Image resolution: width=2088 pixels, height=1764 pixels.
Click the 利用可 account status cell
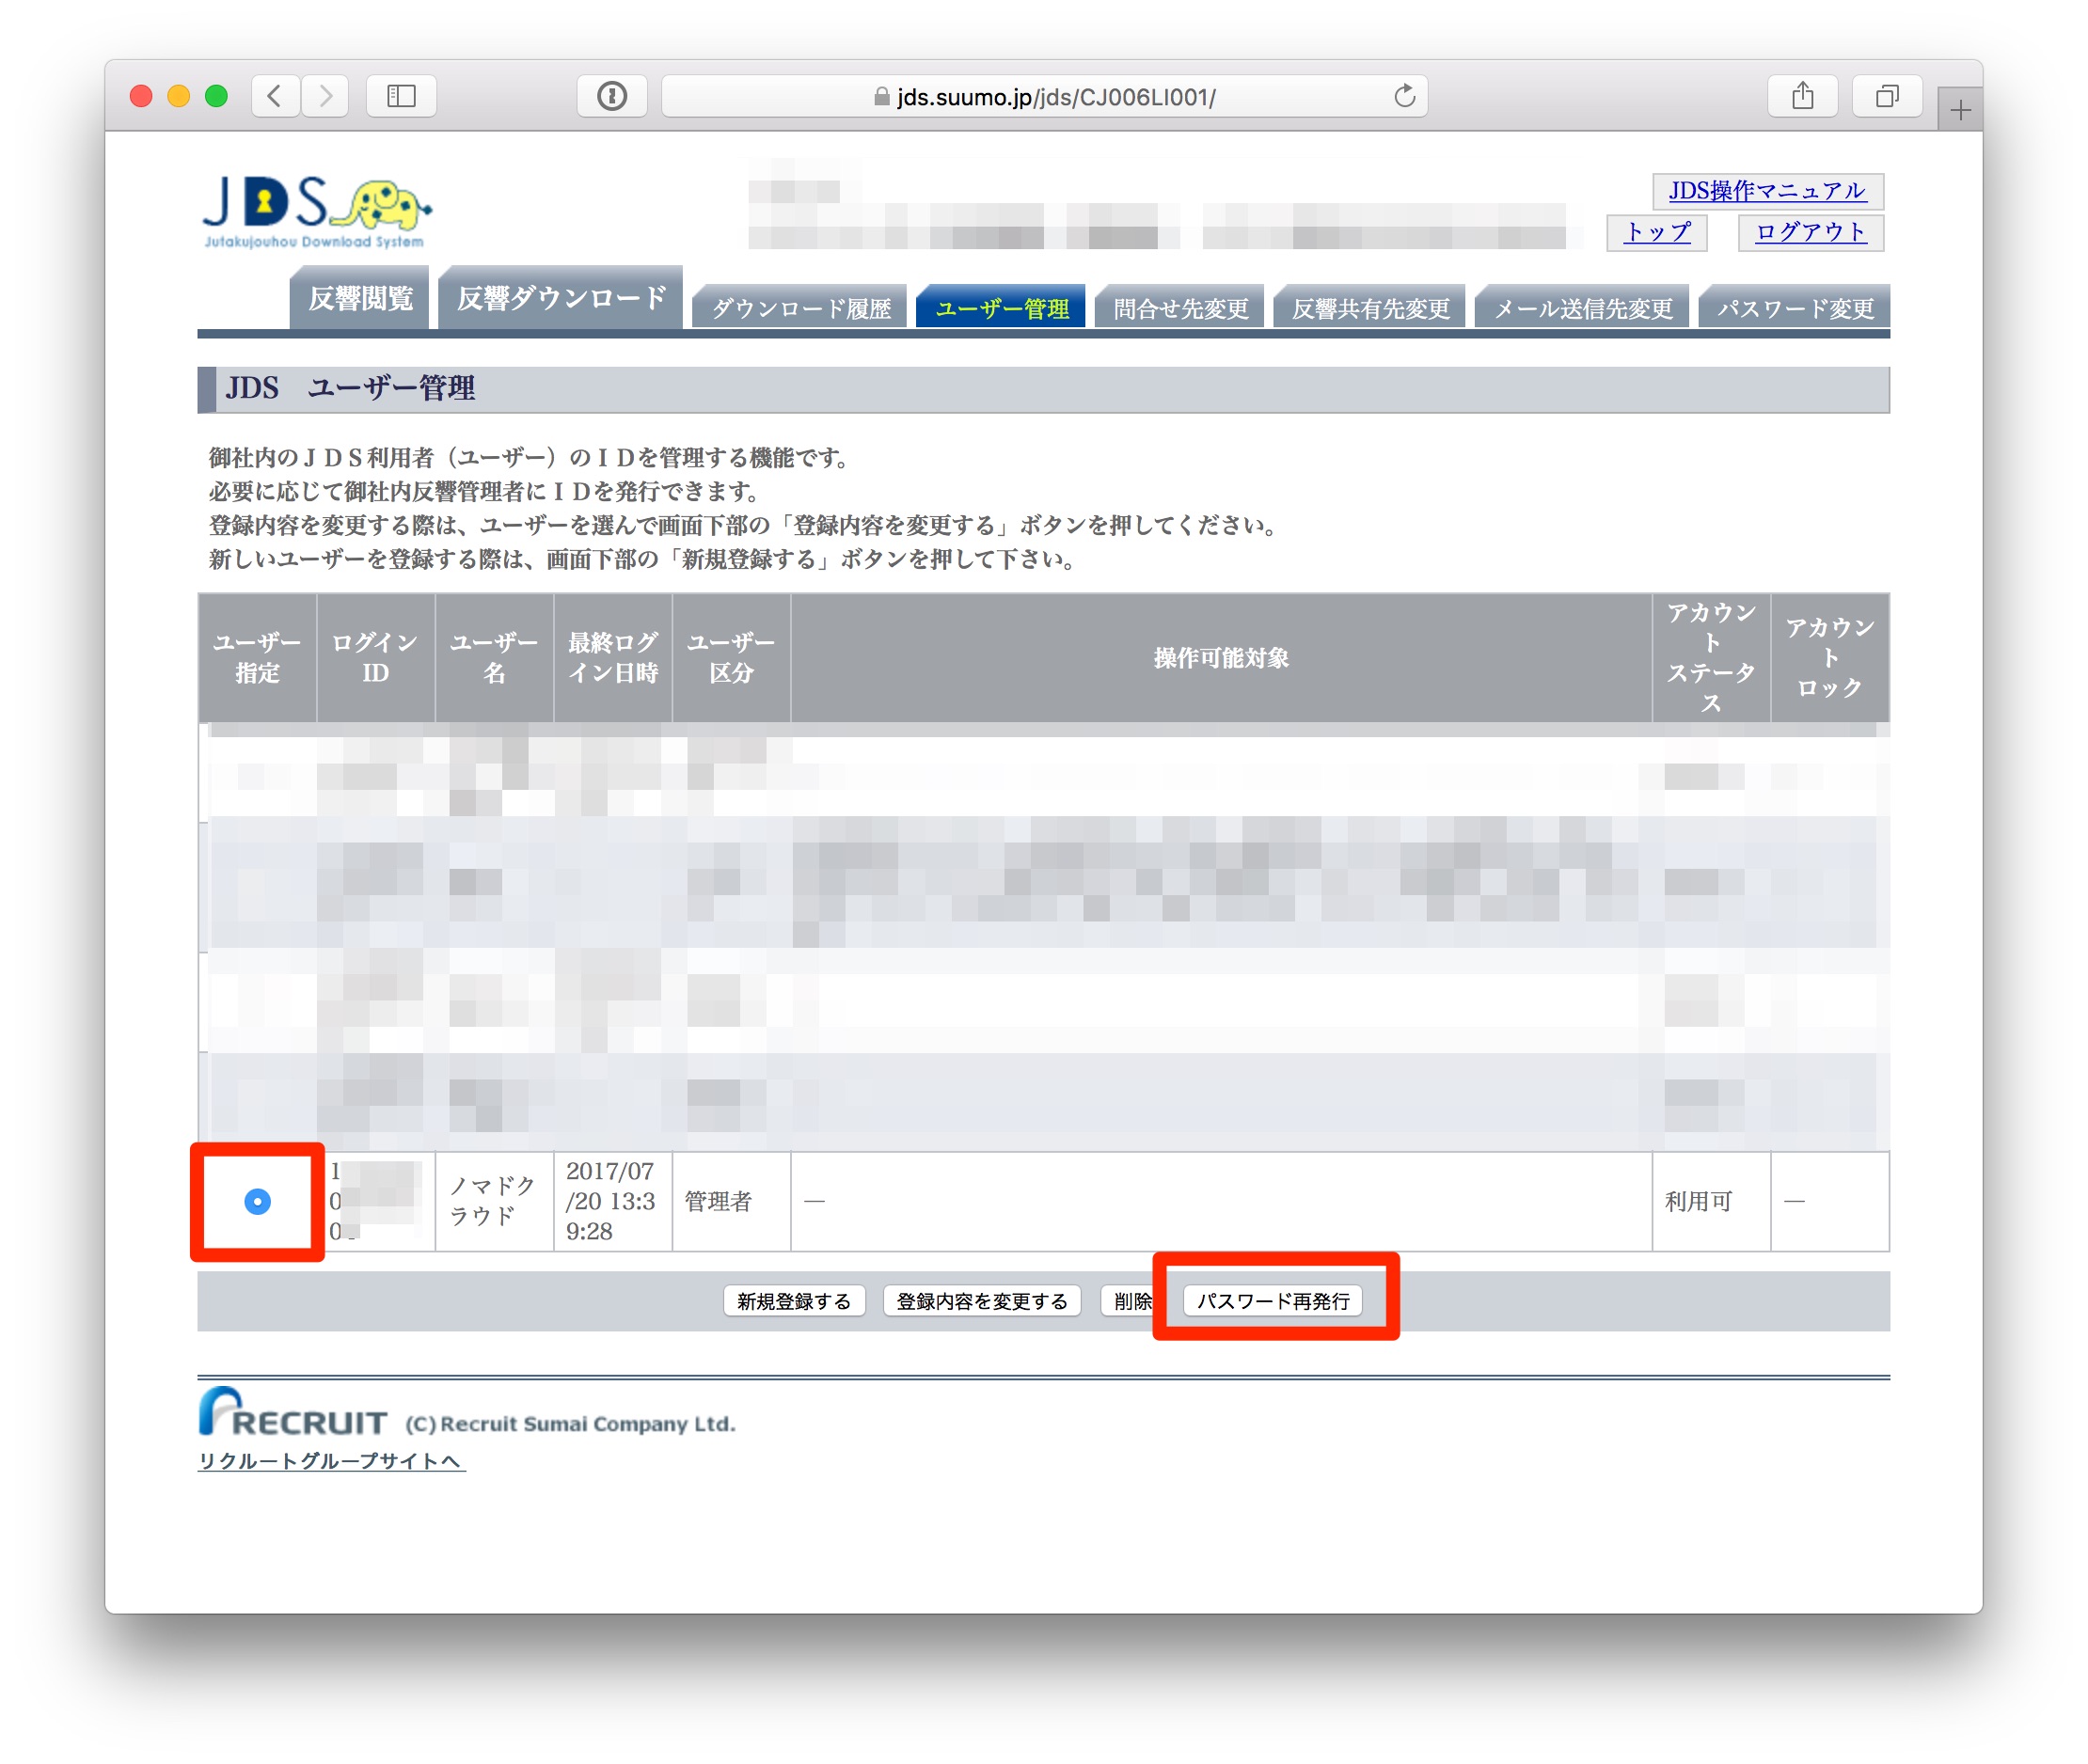coord(1711,1202)
